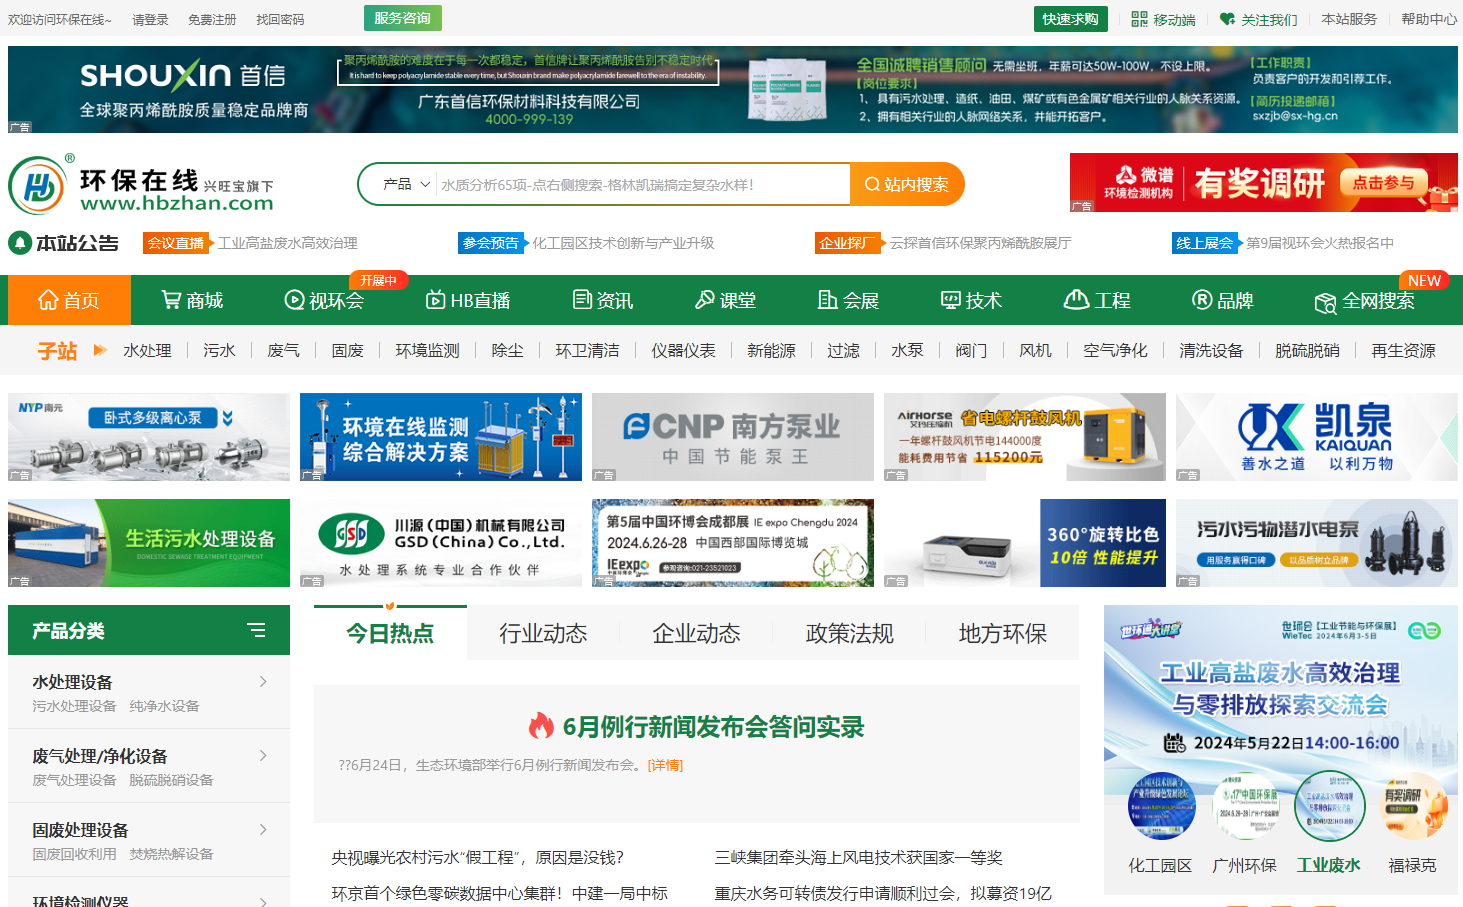The height and width of the screenshot is (907, 1463).
Task: Open the CNP南方泵业 ad thumbnail
Action: tap(733, 437)
